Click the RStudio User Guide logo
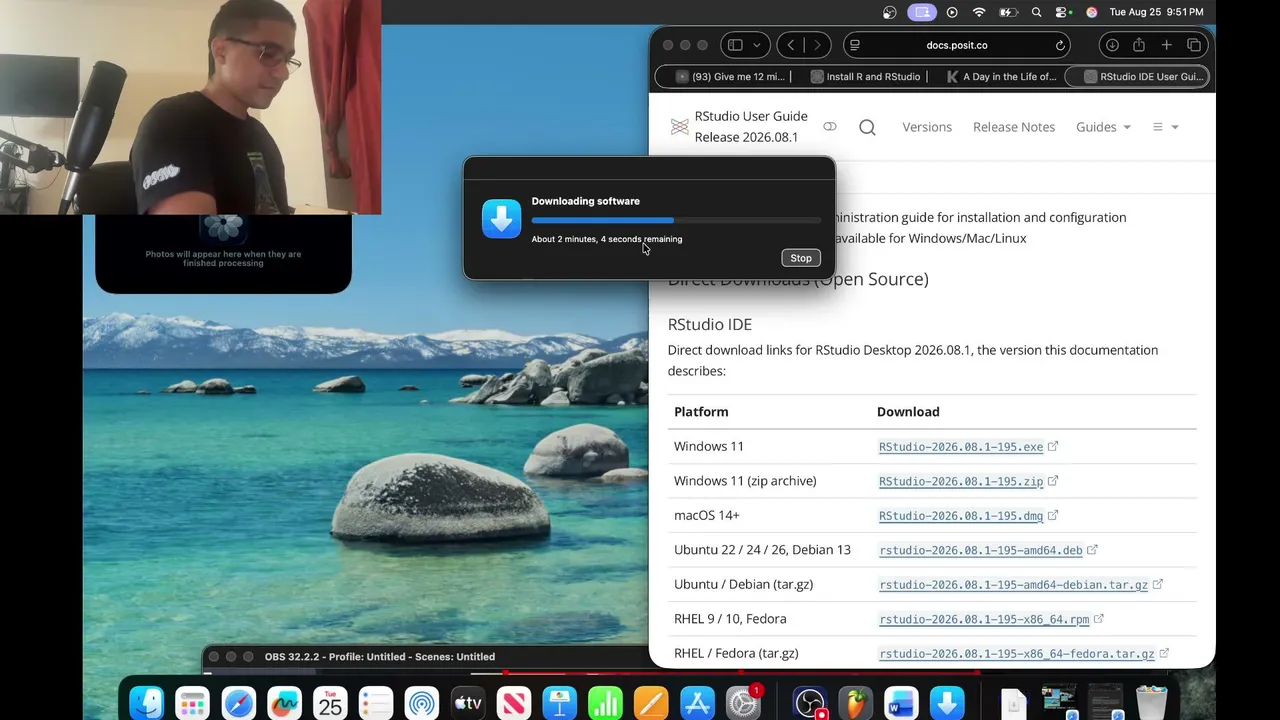1280x720 pixels. point(680,127)
